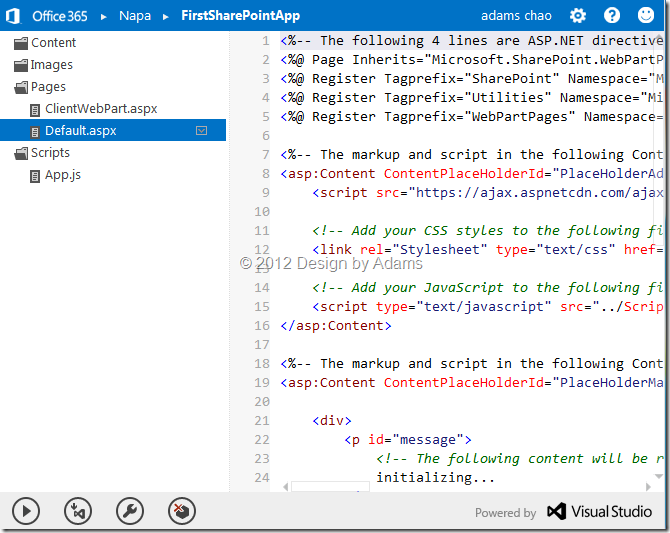
Task: Click the retract app button
Action: [182, 511]
